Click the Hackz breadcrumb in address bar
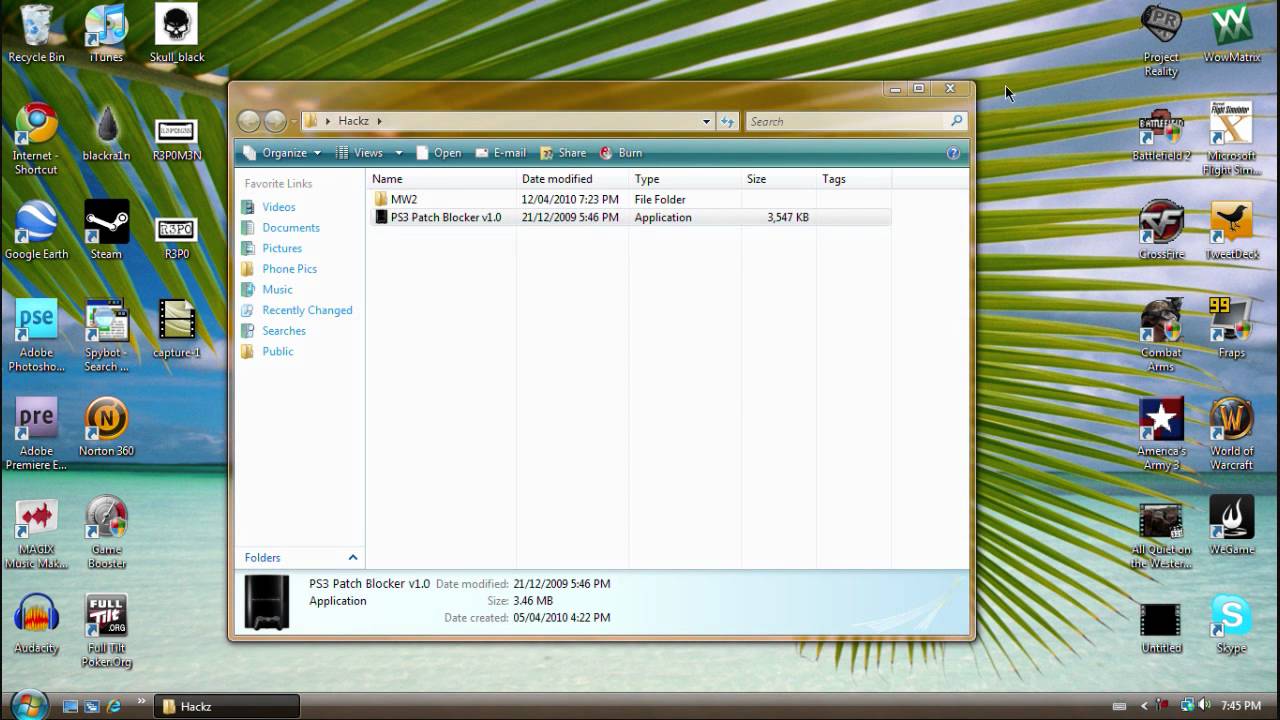1280x720 pixels. click(x=353, y=121)
